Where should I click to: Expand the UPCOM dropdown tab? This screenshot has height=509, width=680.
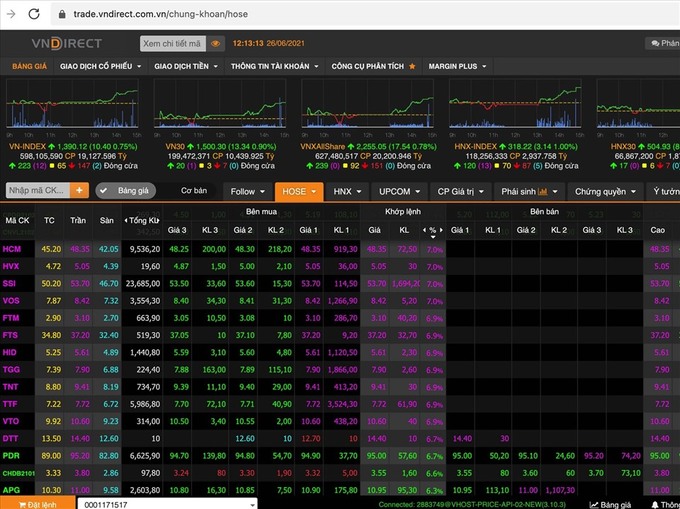click(399, 192)
